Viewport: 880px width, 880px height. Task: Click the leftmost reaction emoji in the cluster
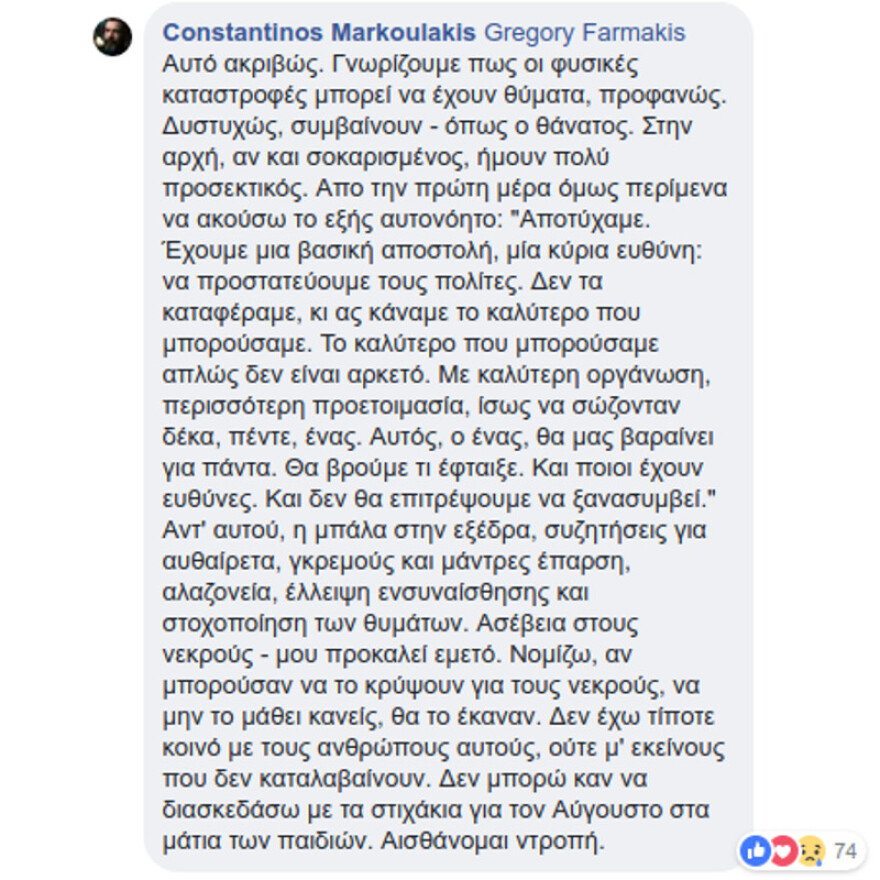(x=757, y=850)
